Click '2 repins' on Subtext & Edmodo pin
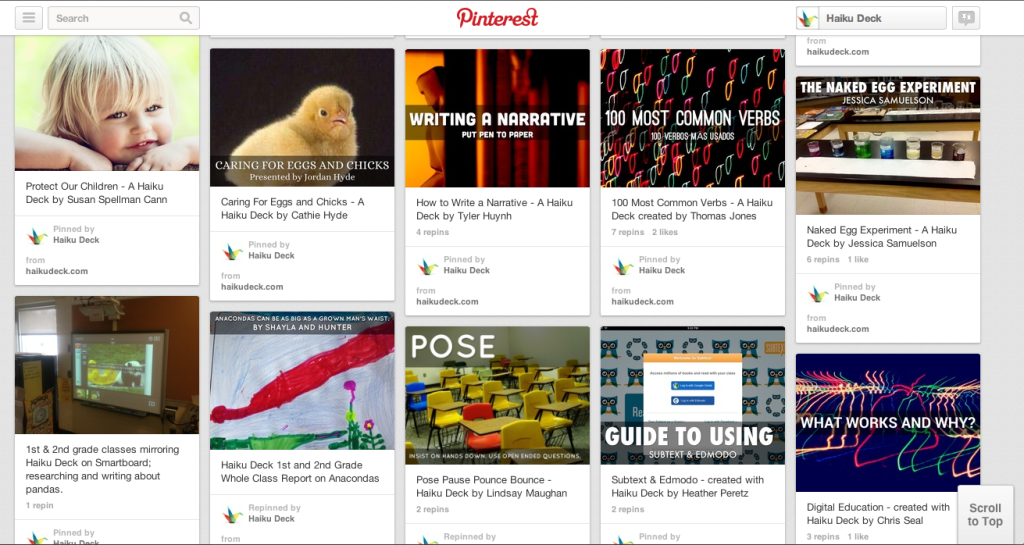 [628, 509]
